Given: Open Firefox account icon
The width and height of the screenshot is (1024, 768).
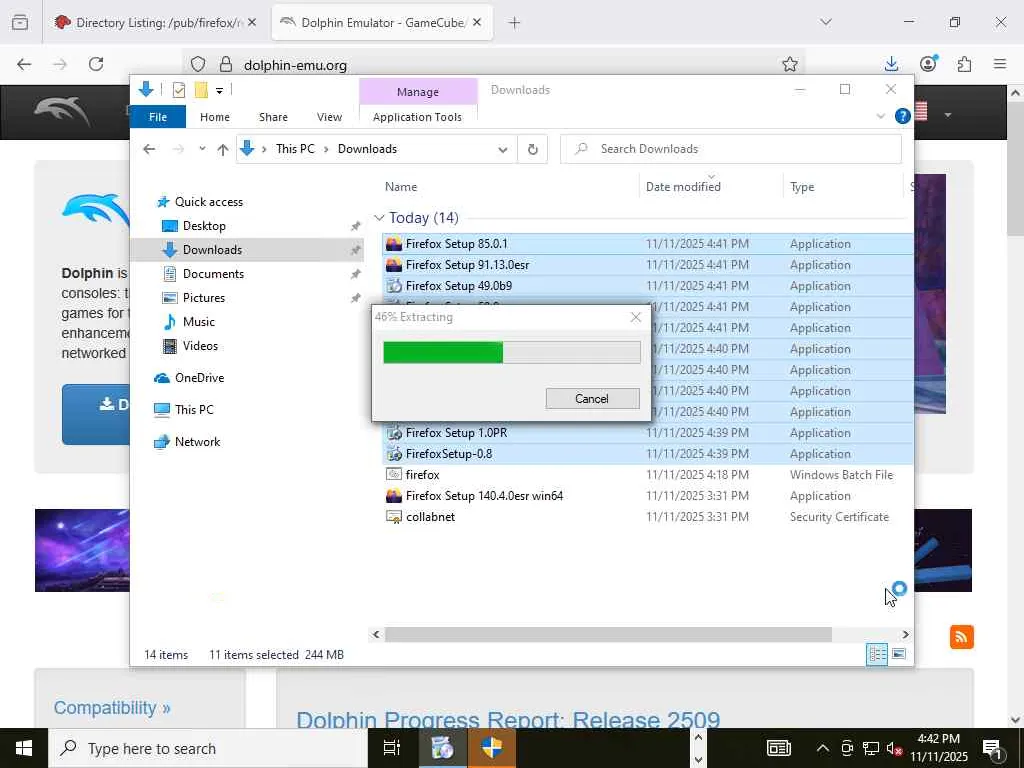Looking at the screenshot, I should (928, 64).
